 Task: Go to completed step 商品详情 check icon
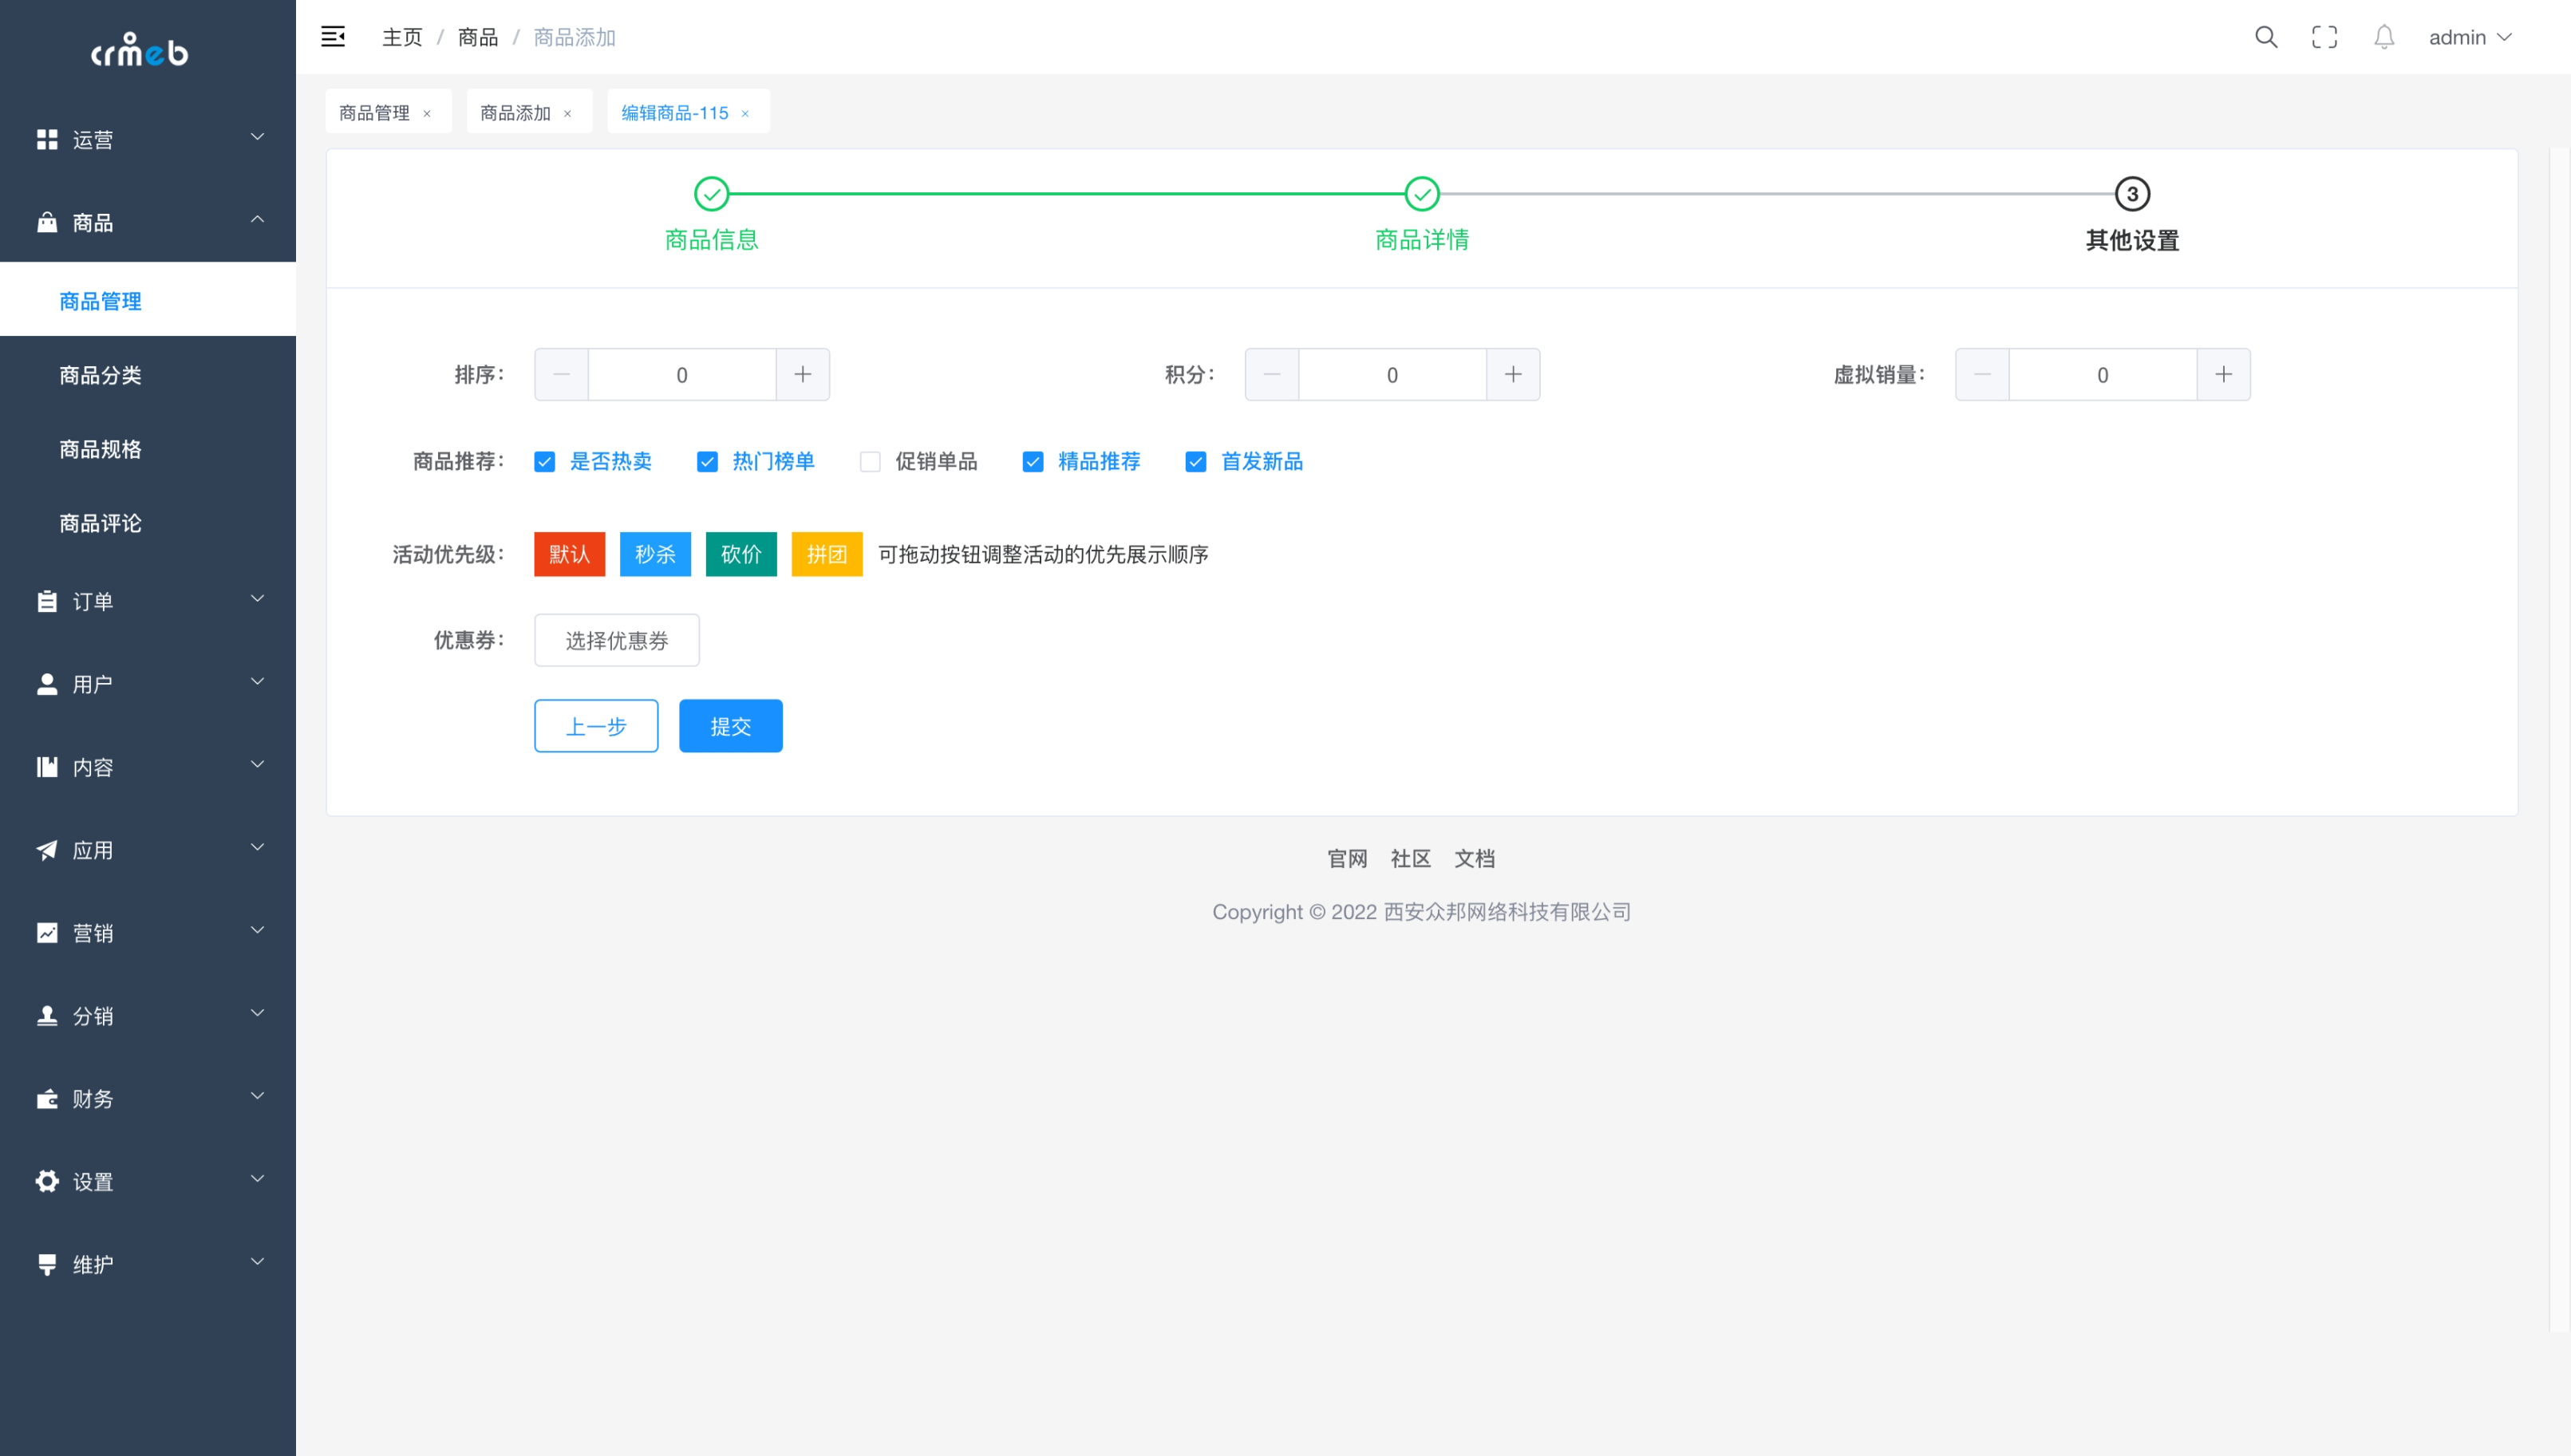click(x=1422, y=194)
